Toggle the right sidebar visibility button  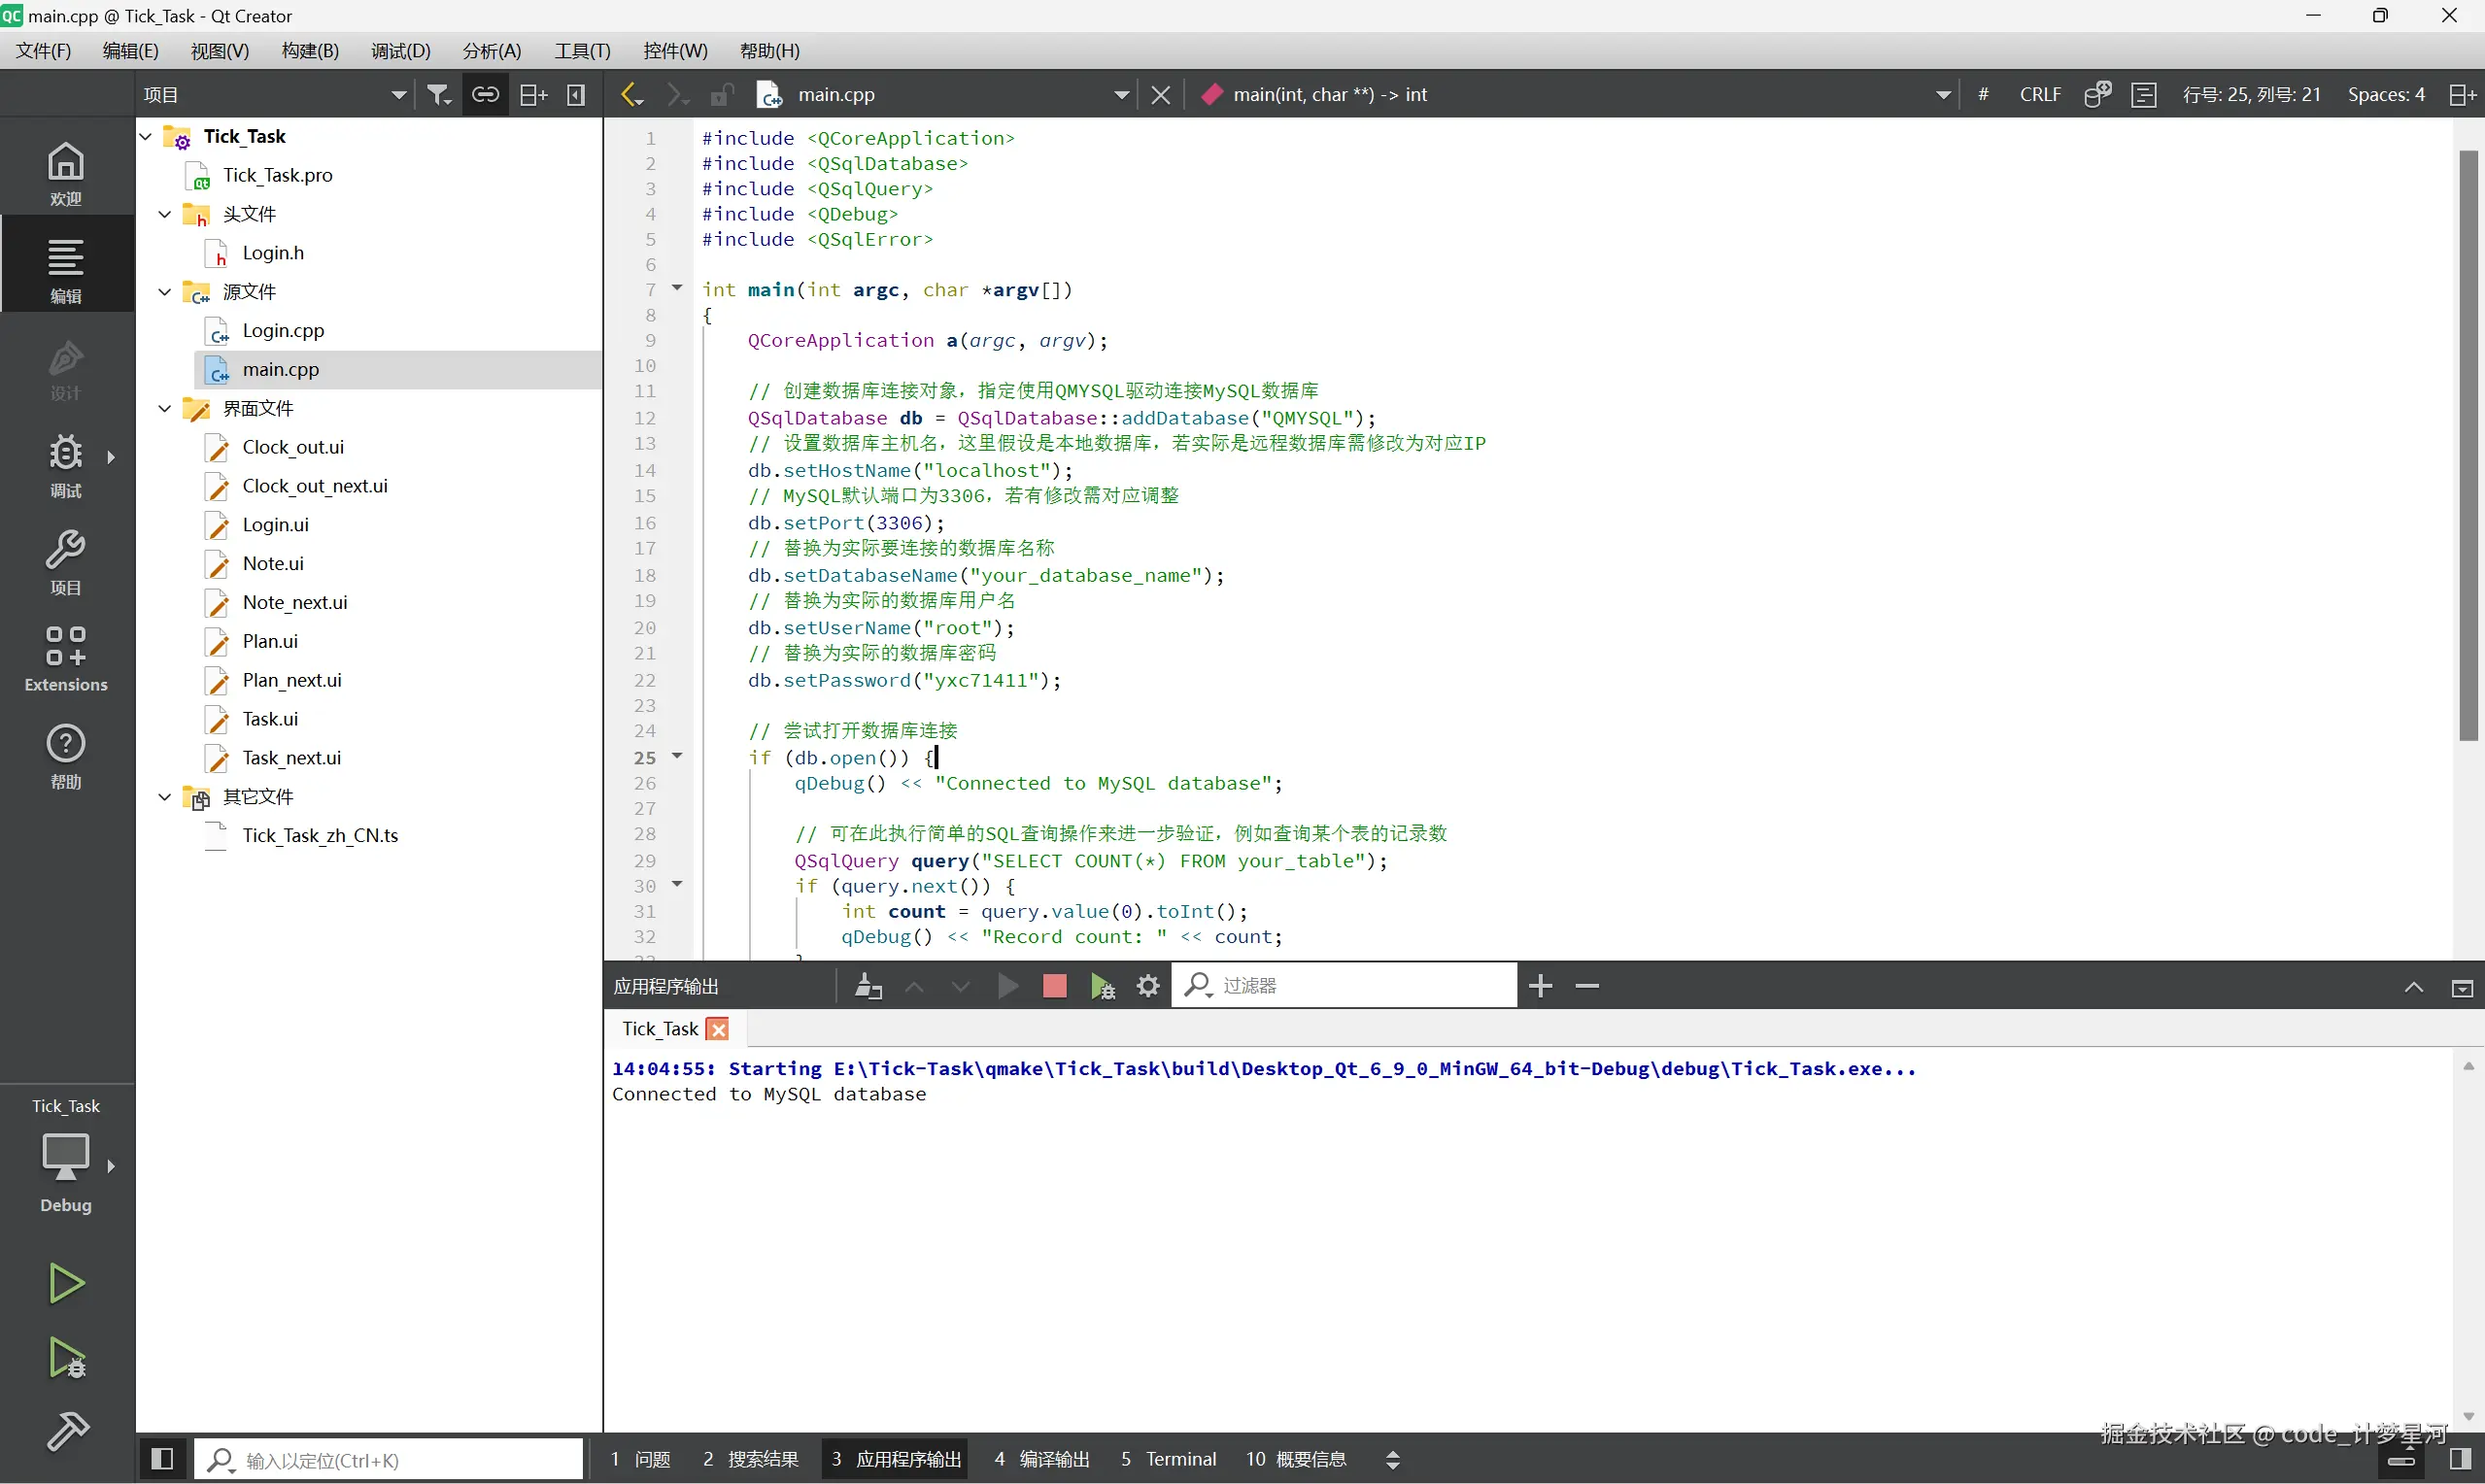click(x=2461, y=1458)
